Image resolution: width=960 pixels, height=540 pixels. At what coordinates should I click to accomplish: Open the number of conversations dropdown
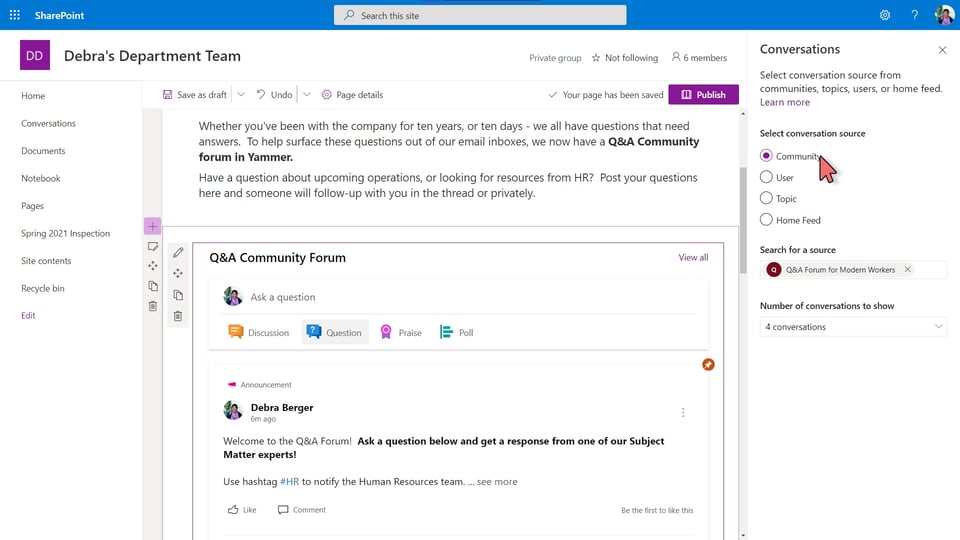853,326
